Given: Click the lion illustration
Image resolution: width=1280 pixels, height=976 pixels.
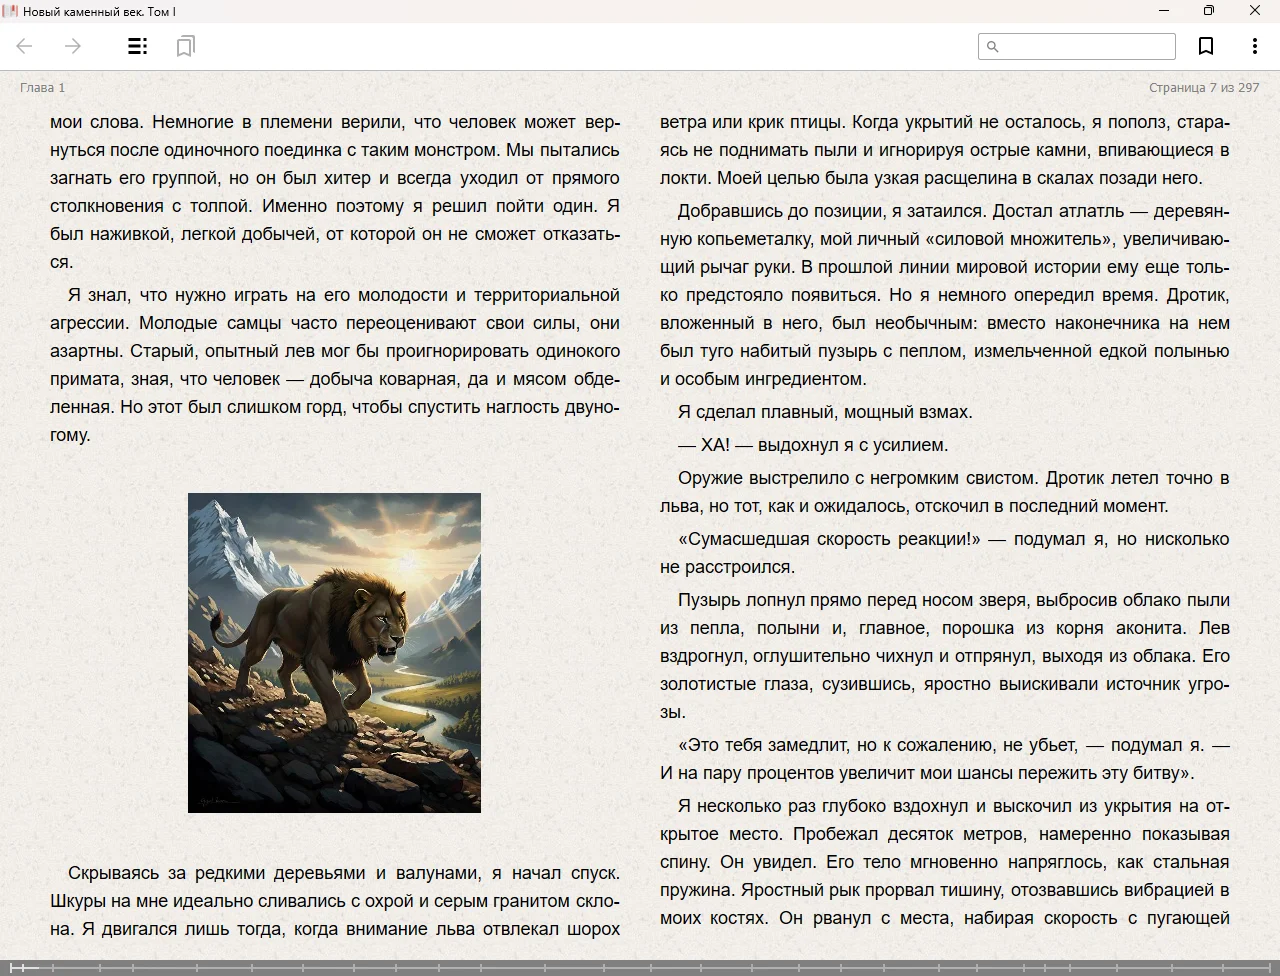Looking at the screenshot, I should (x=334, y=652).
